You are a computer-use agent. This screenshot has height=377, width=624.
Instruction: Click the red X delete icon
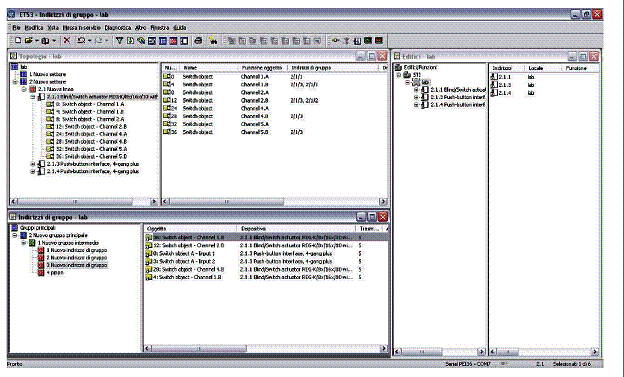67,41
